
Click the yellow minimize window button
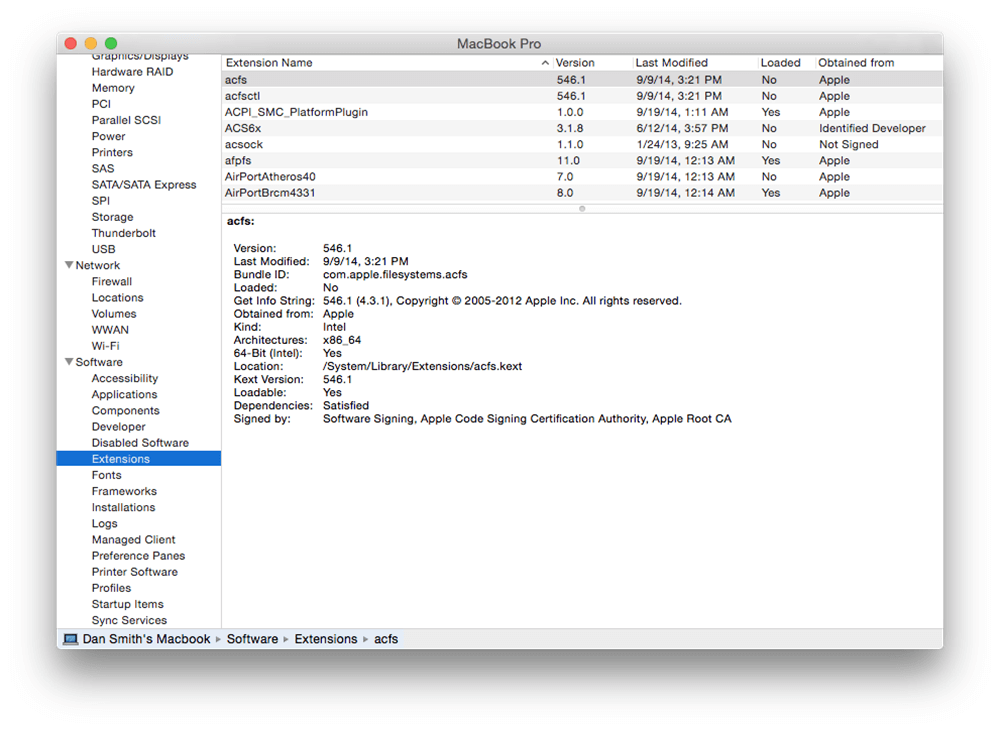[91, 44]
